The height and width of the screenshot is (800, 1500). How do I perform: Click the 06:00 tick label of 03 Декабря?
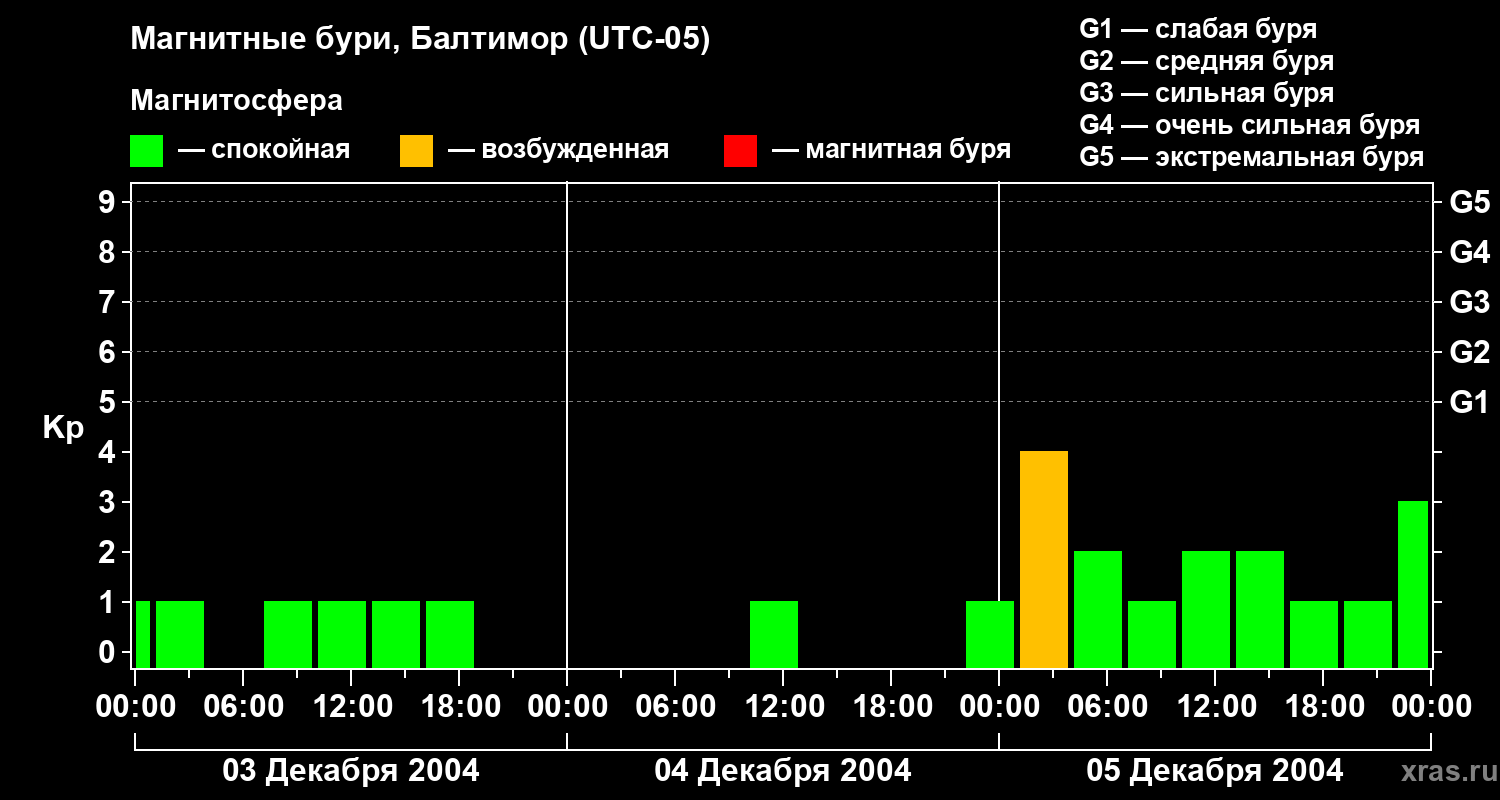[243, 707]
